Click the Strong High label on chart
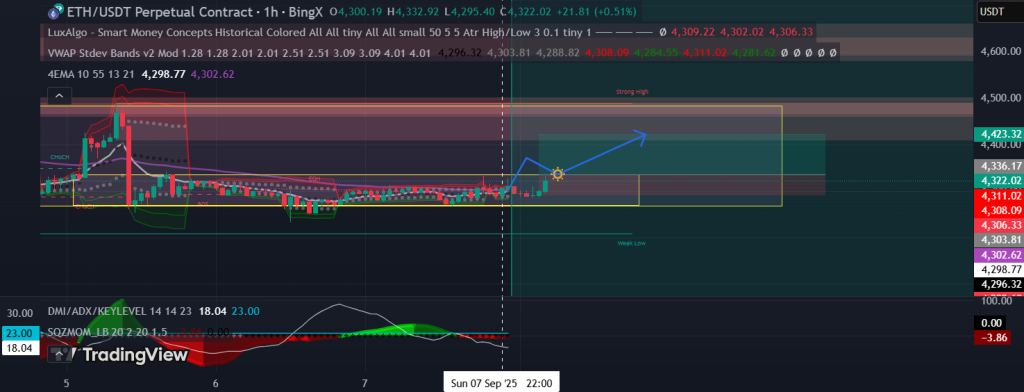 (632, 92)
